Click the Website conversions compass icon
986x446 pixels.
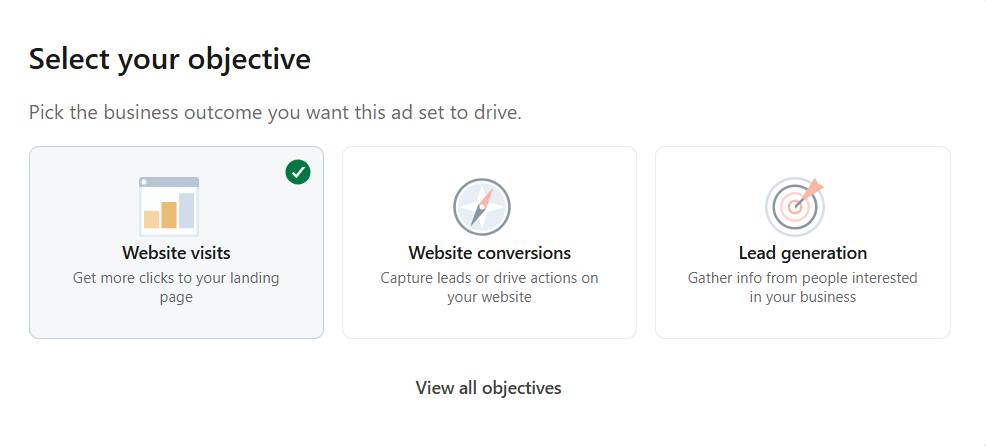(482, 207)
